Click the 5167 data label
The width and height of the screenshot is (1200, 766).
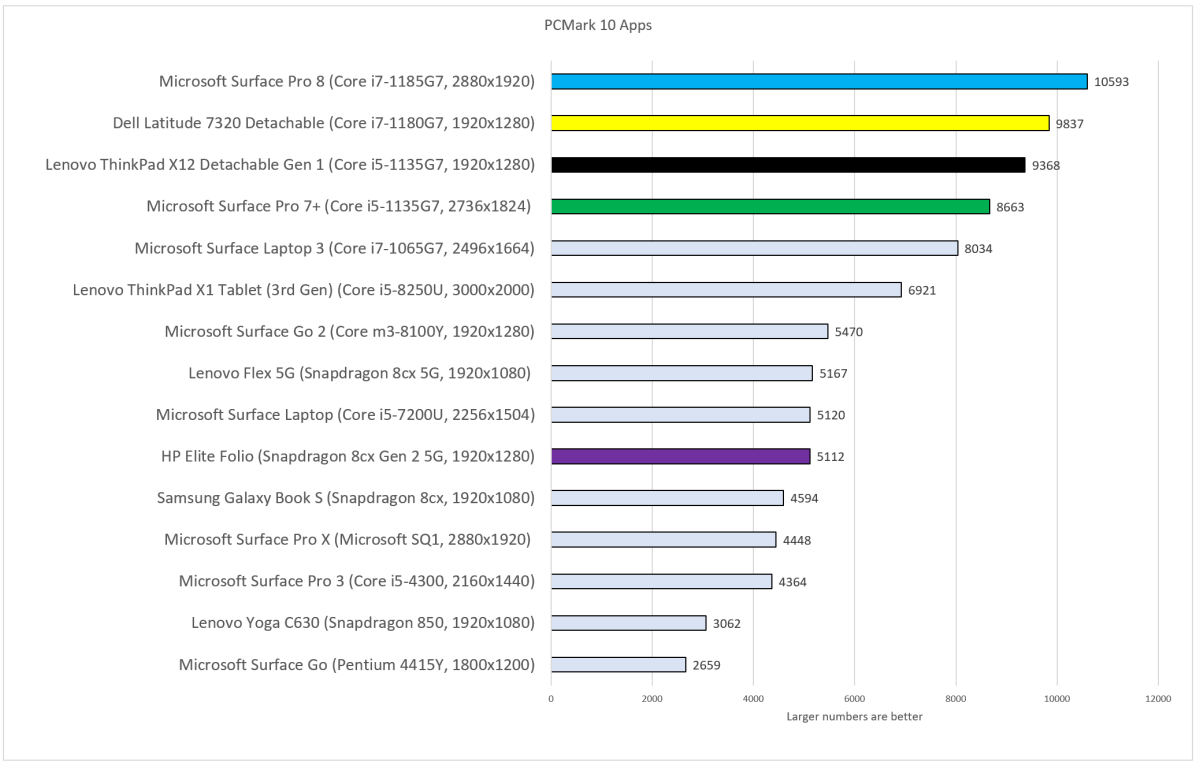(x=833, y=374)
